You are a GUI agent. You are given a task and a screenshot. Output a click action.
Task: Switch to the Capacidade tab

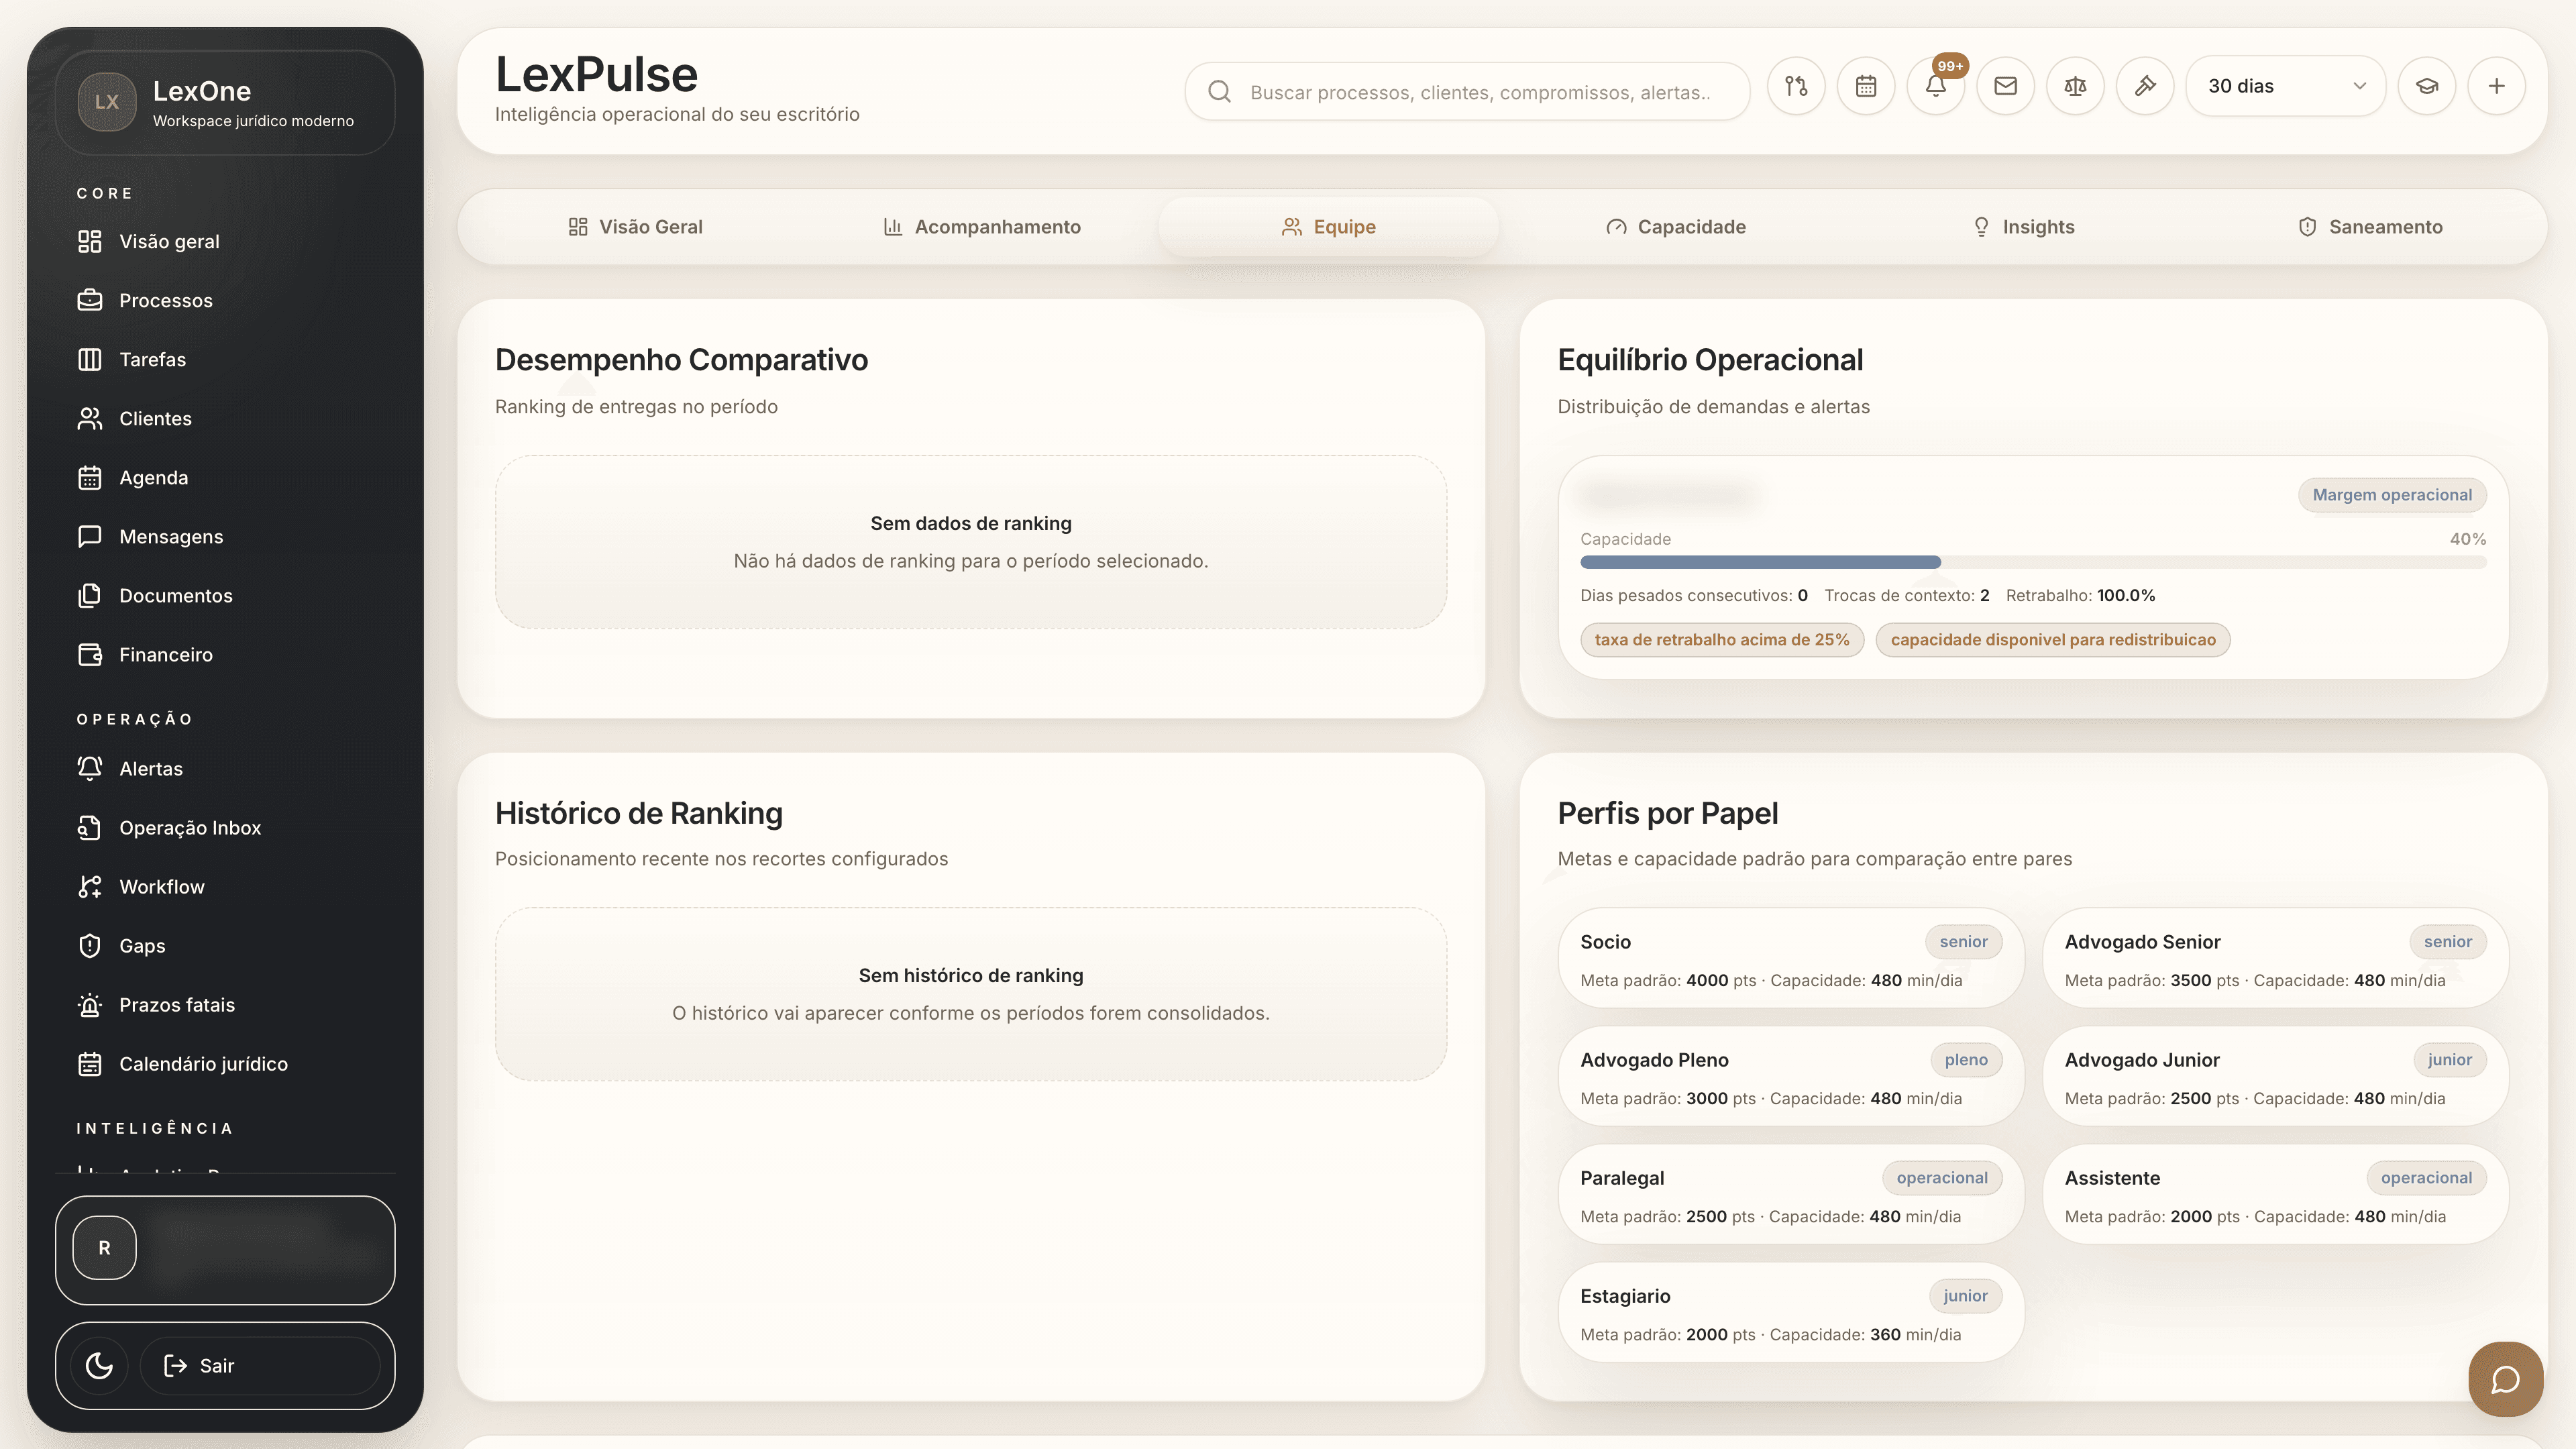1675,227
